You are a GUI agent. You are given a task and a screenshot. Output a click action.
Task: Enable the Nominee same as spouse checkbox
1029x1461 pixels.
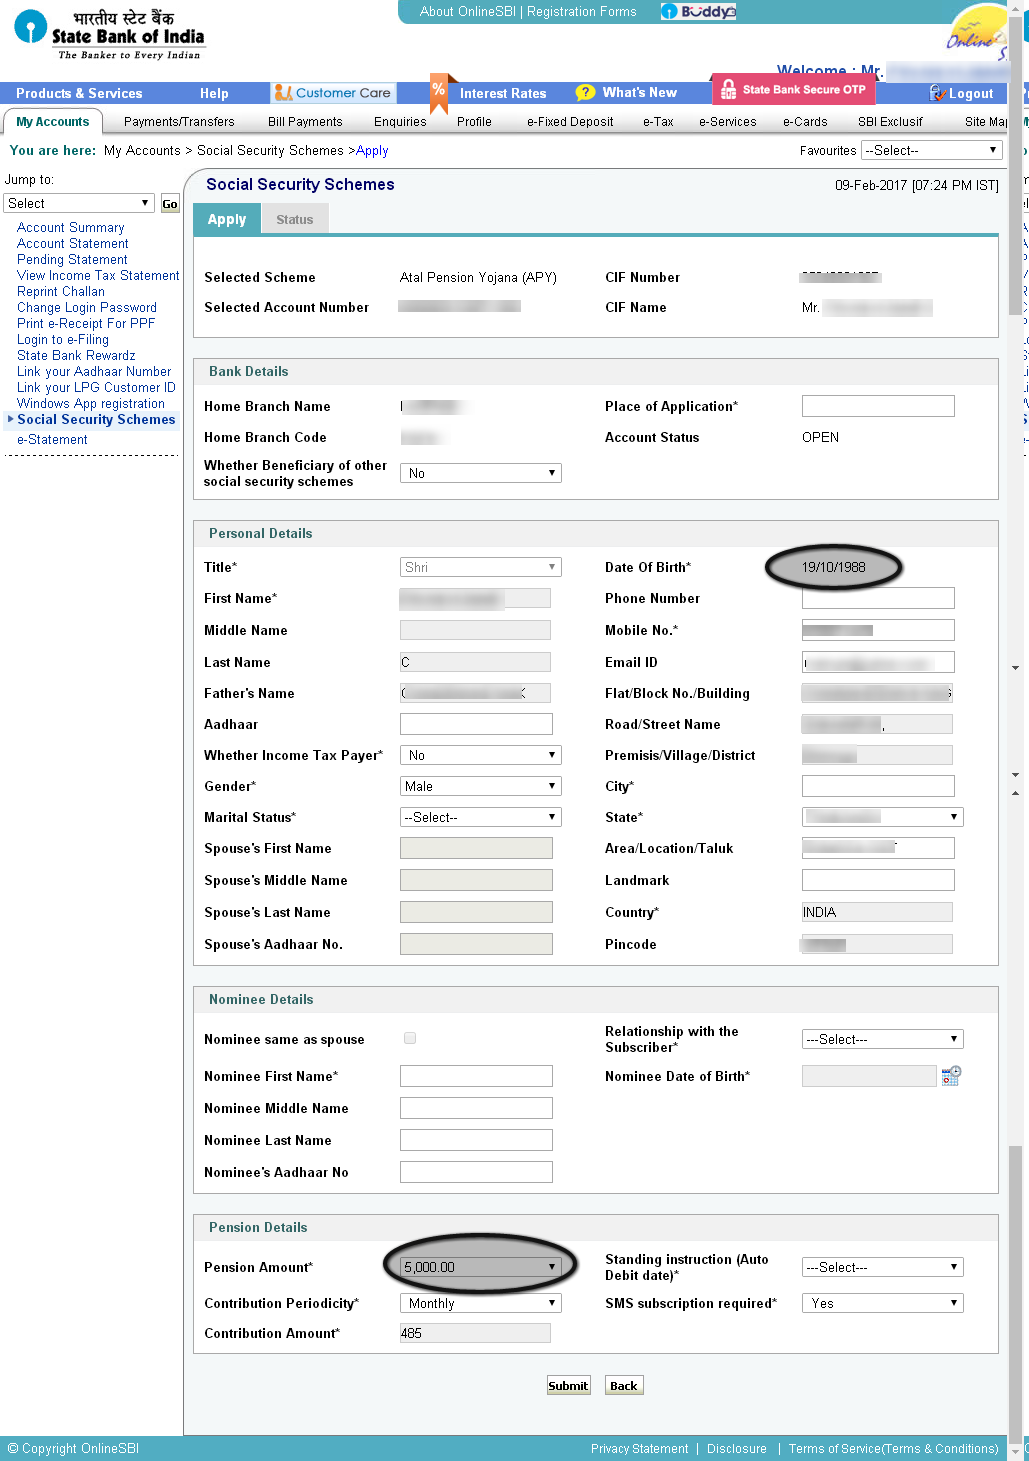(410, 1038)
